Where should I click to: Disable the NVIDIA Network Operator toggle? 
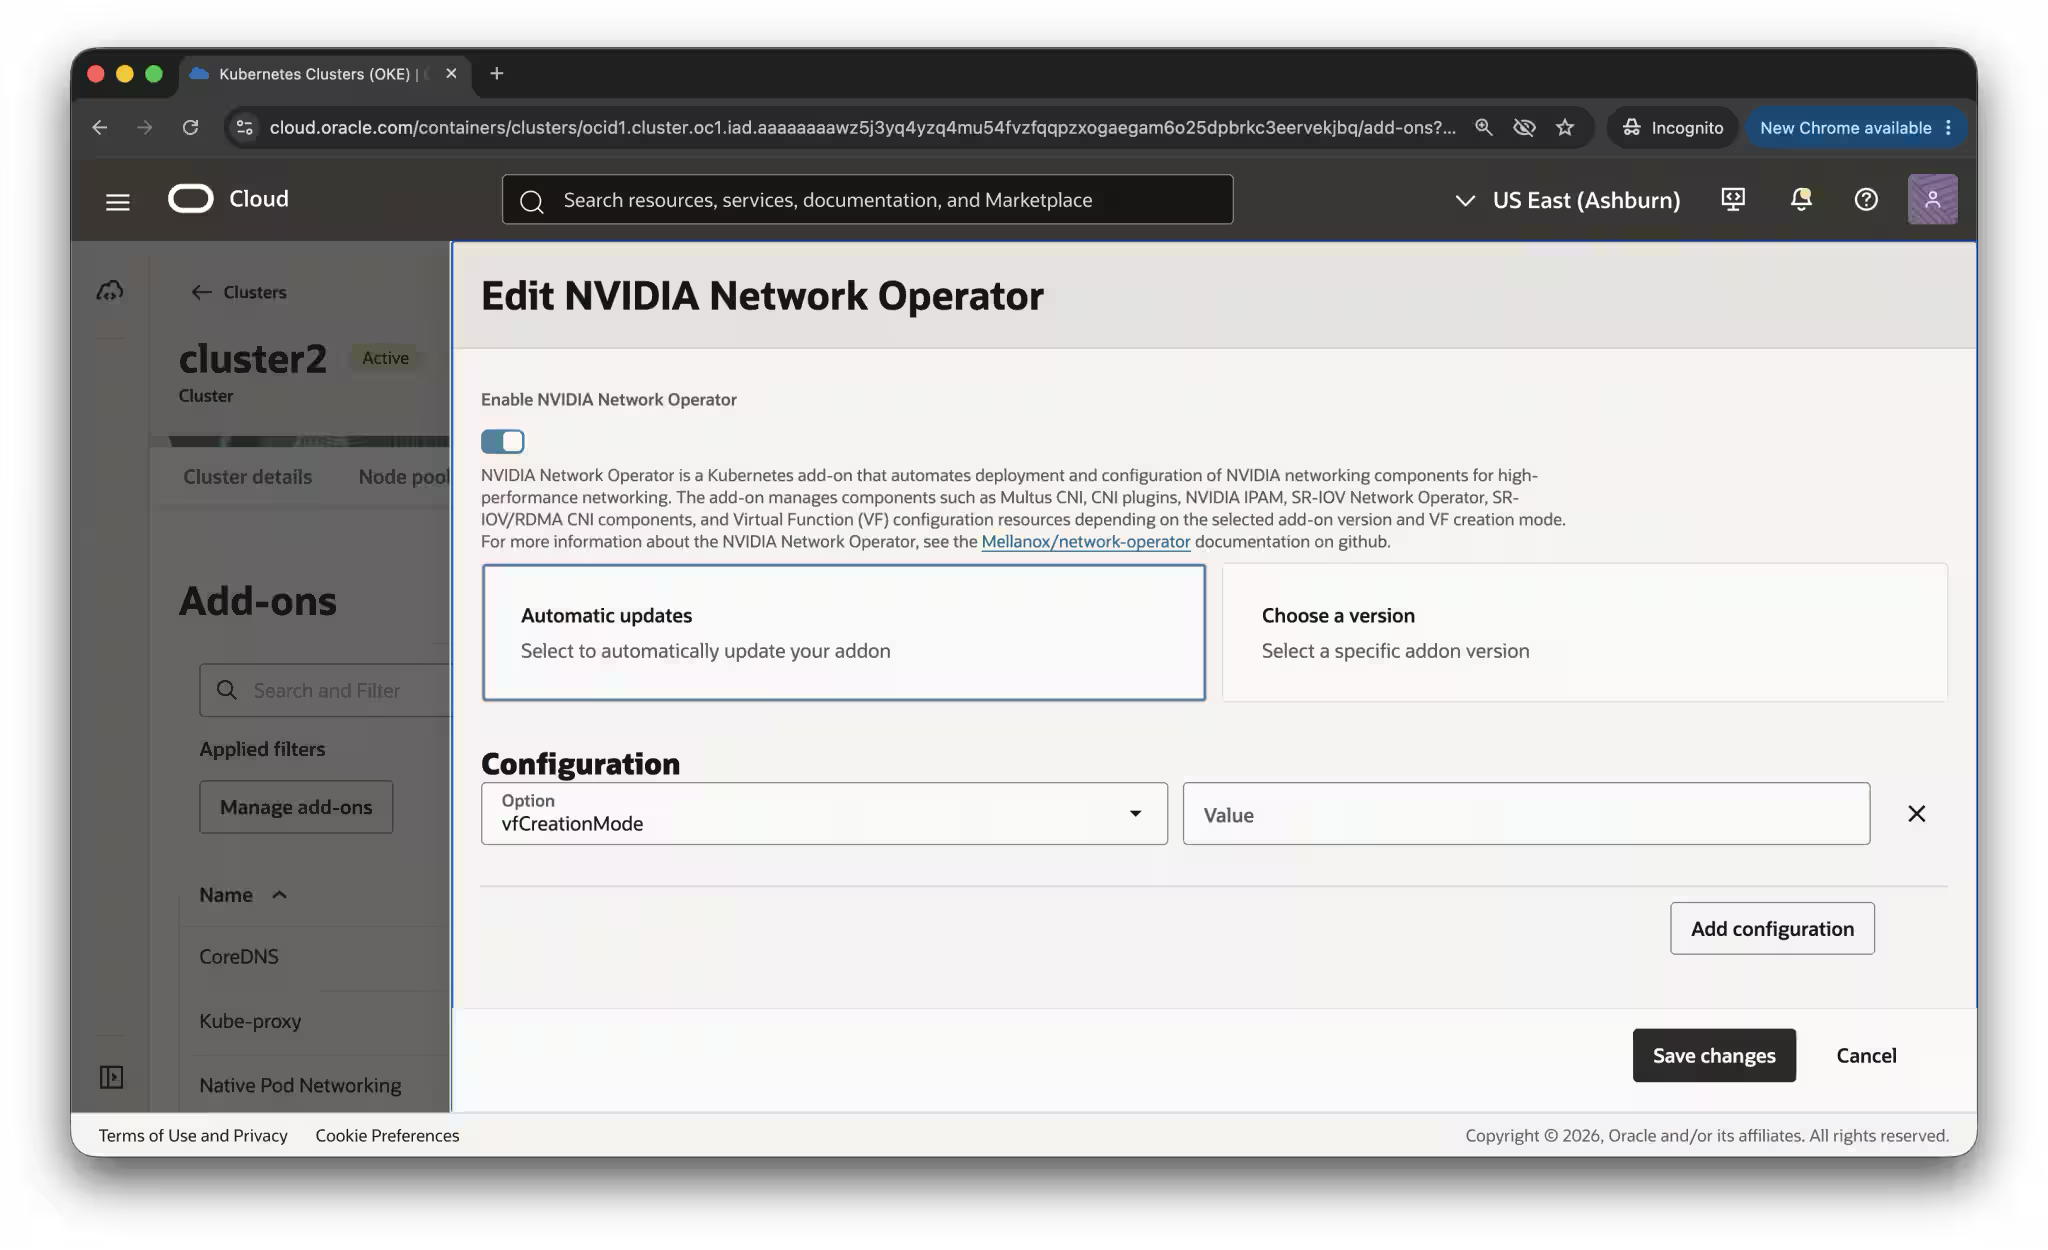(502, 441)
